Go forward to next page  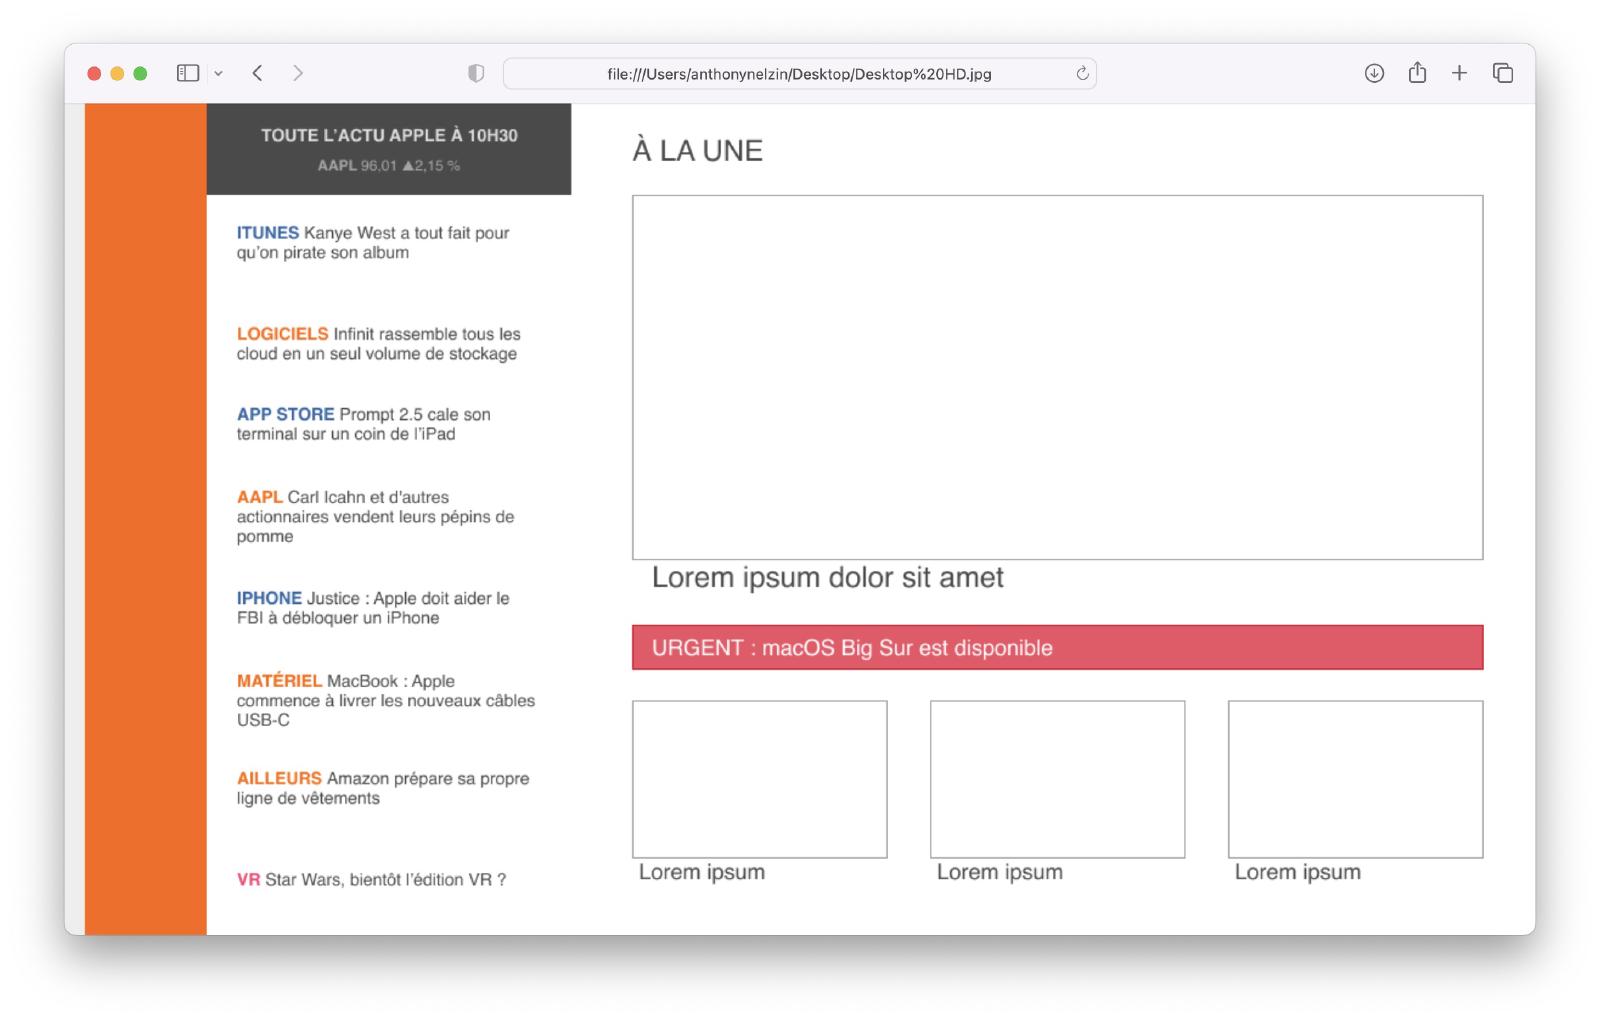[298, 73]
